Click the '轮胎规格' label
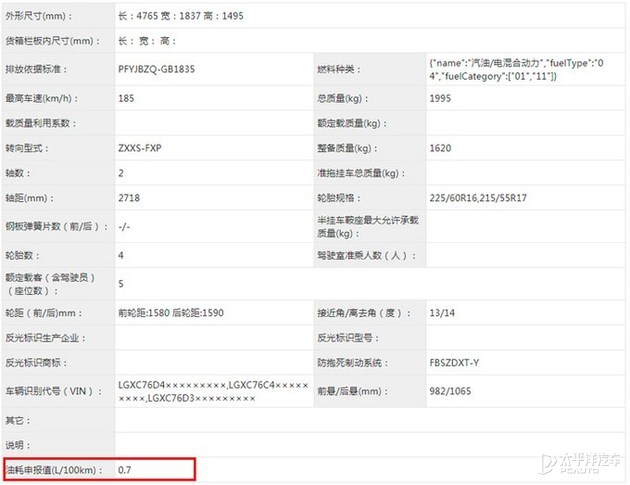This screenshot has height=485, width=630. coord(339,198)
